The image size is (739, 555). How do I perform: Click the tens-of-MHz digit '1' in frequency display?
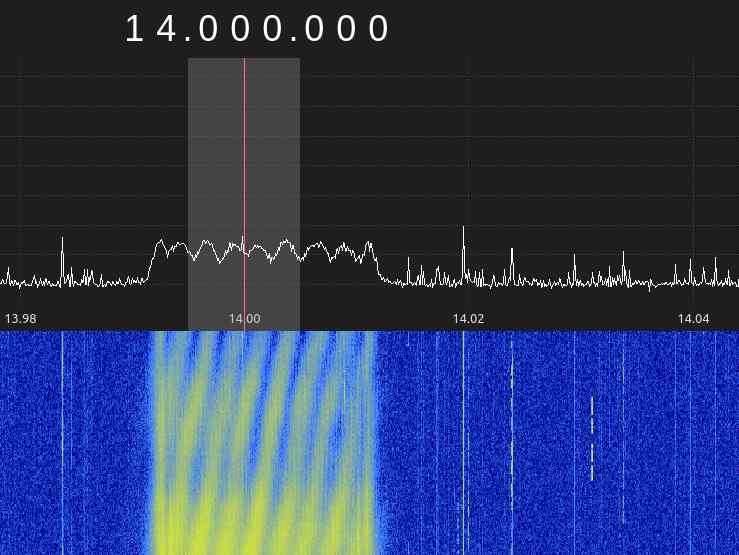[135, 30]
